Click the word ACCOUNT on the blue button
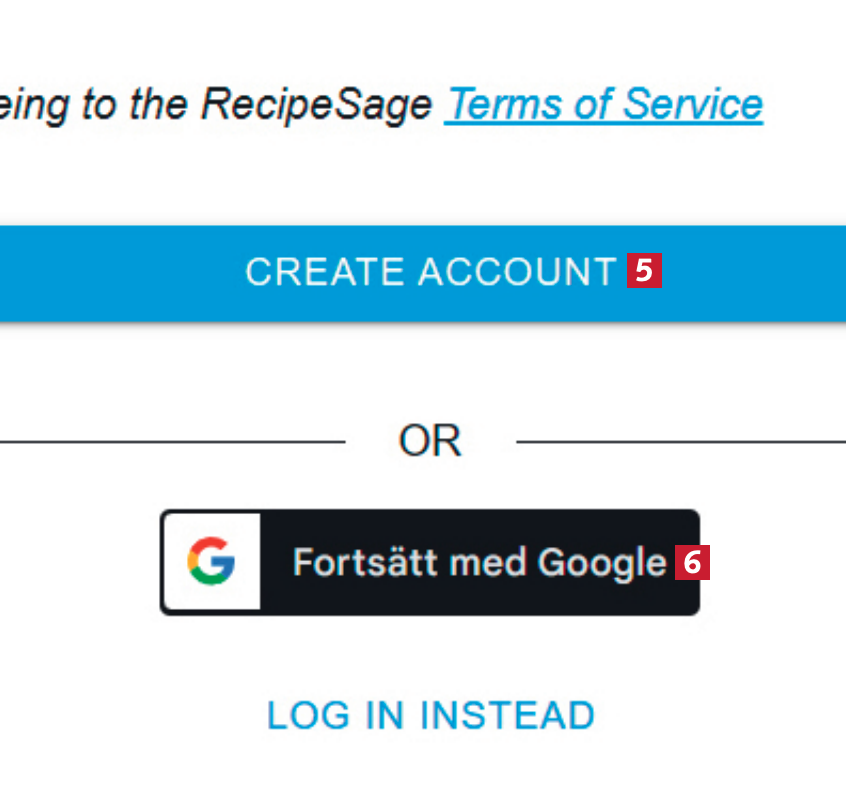This screenshot has height=804, width=846. [x=517, y=272]
